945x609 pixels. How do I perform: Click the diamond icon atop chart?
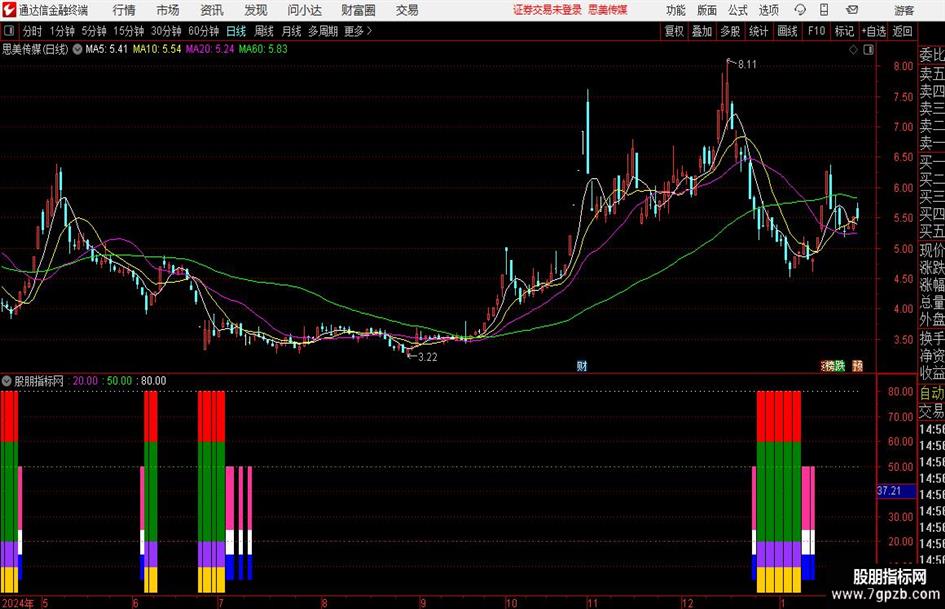pos(853,50)
